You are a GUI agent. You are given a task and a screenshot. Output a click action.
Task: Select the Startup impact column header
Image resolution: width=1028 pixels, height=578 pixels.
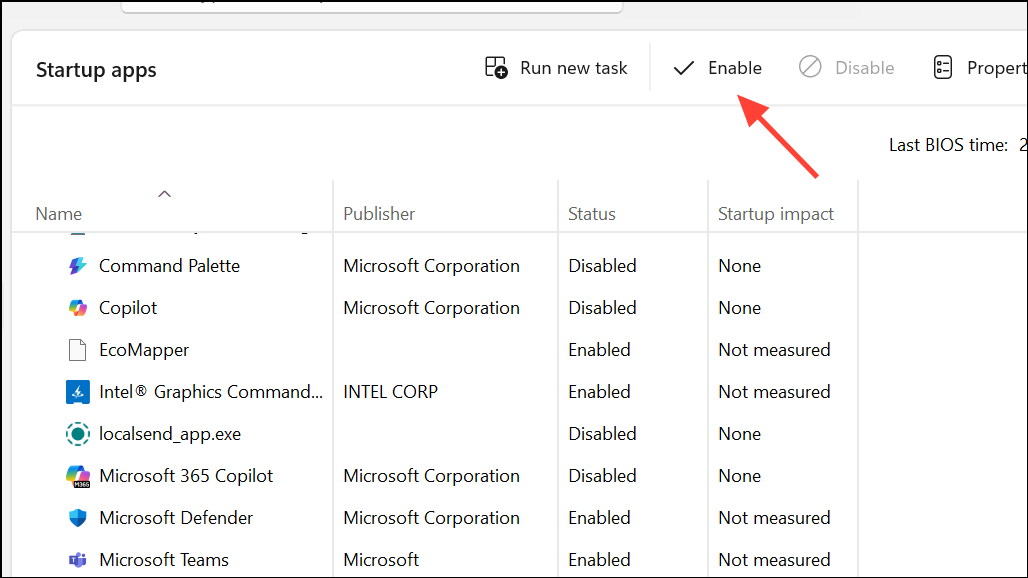pos(775,213)
